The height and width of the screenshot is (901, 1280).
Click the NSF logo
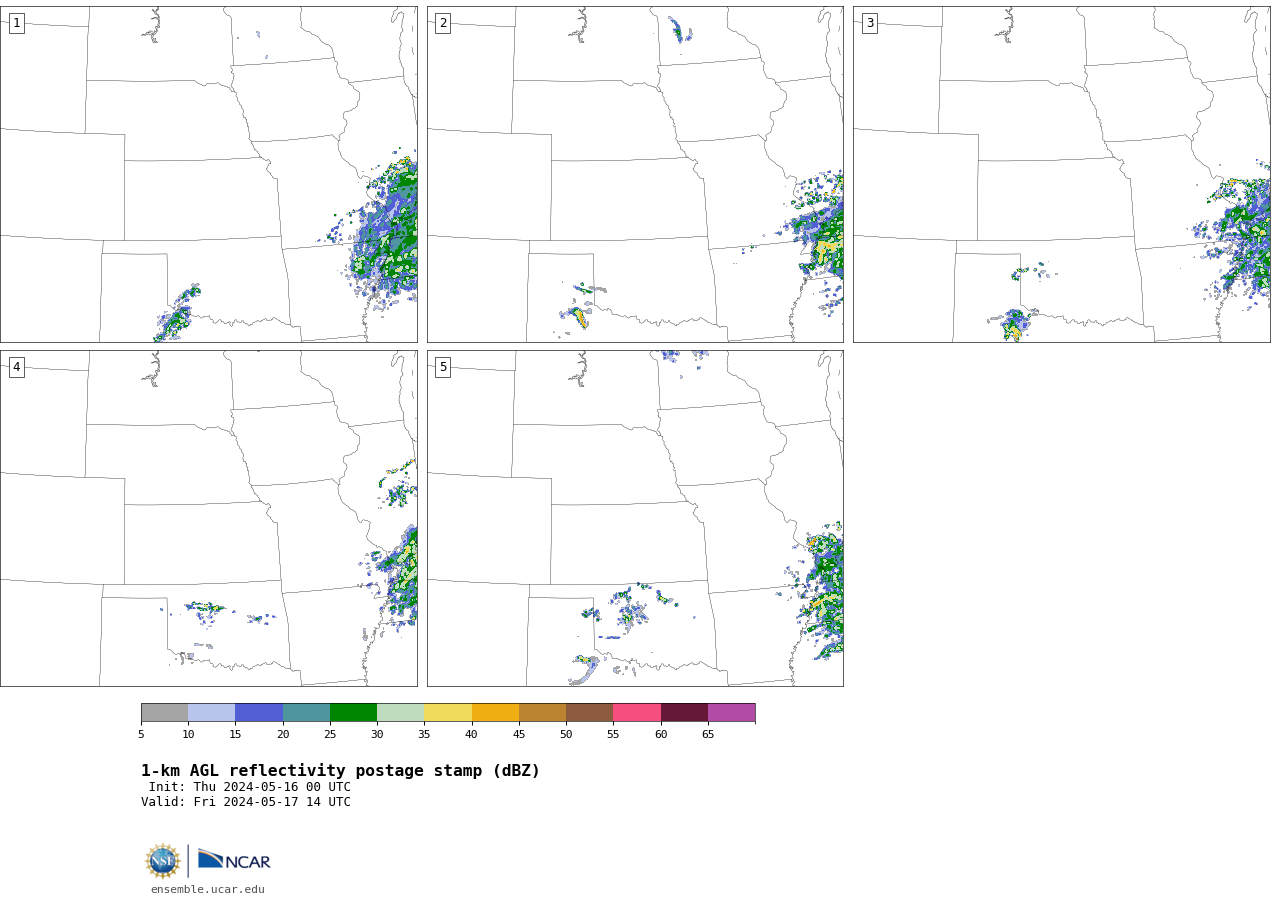pos(163,861)
